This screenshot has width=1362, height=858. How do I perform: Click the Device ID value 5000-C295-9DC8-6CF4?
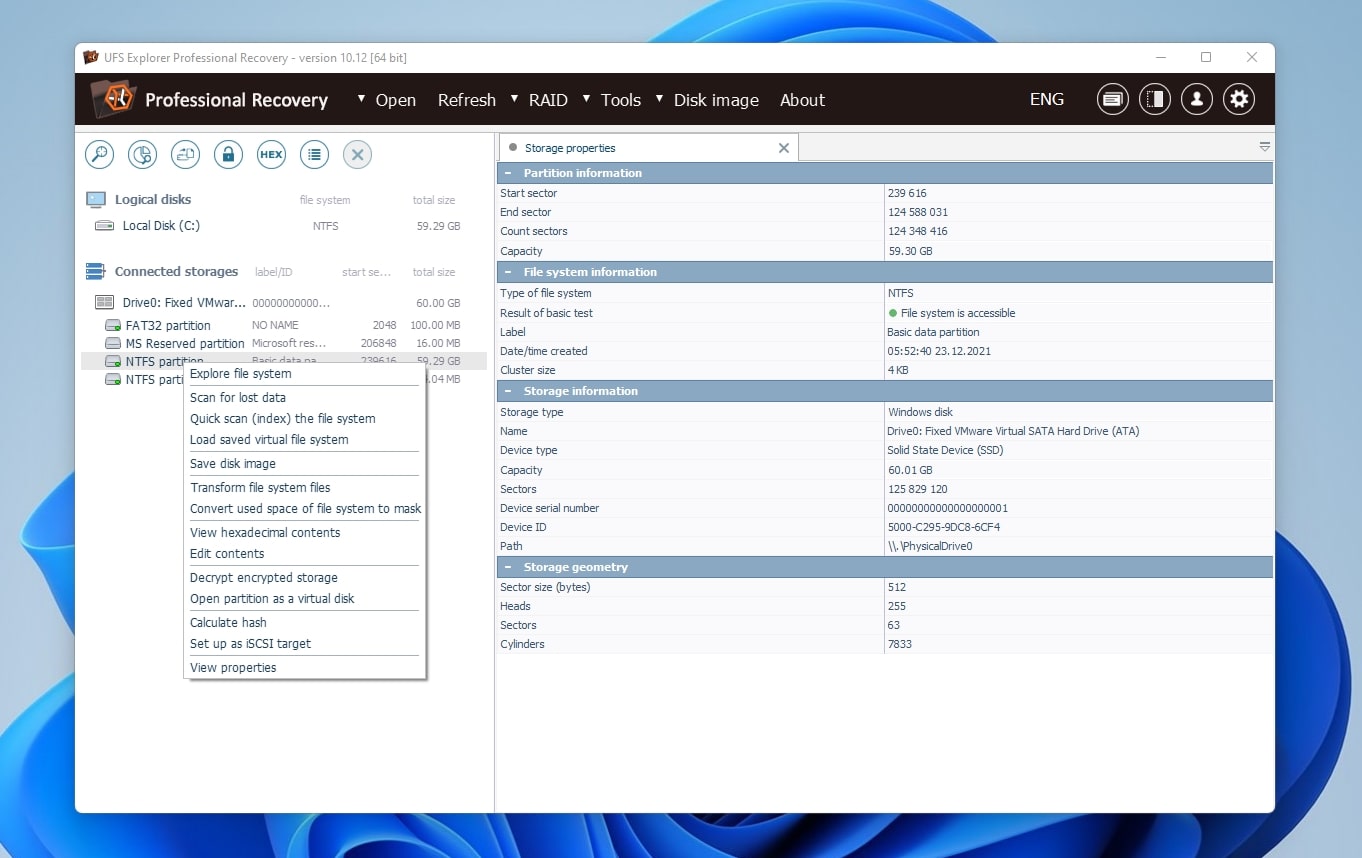click(x=943, y=527)
